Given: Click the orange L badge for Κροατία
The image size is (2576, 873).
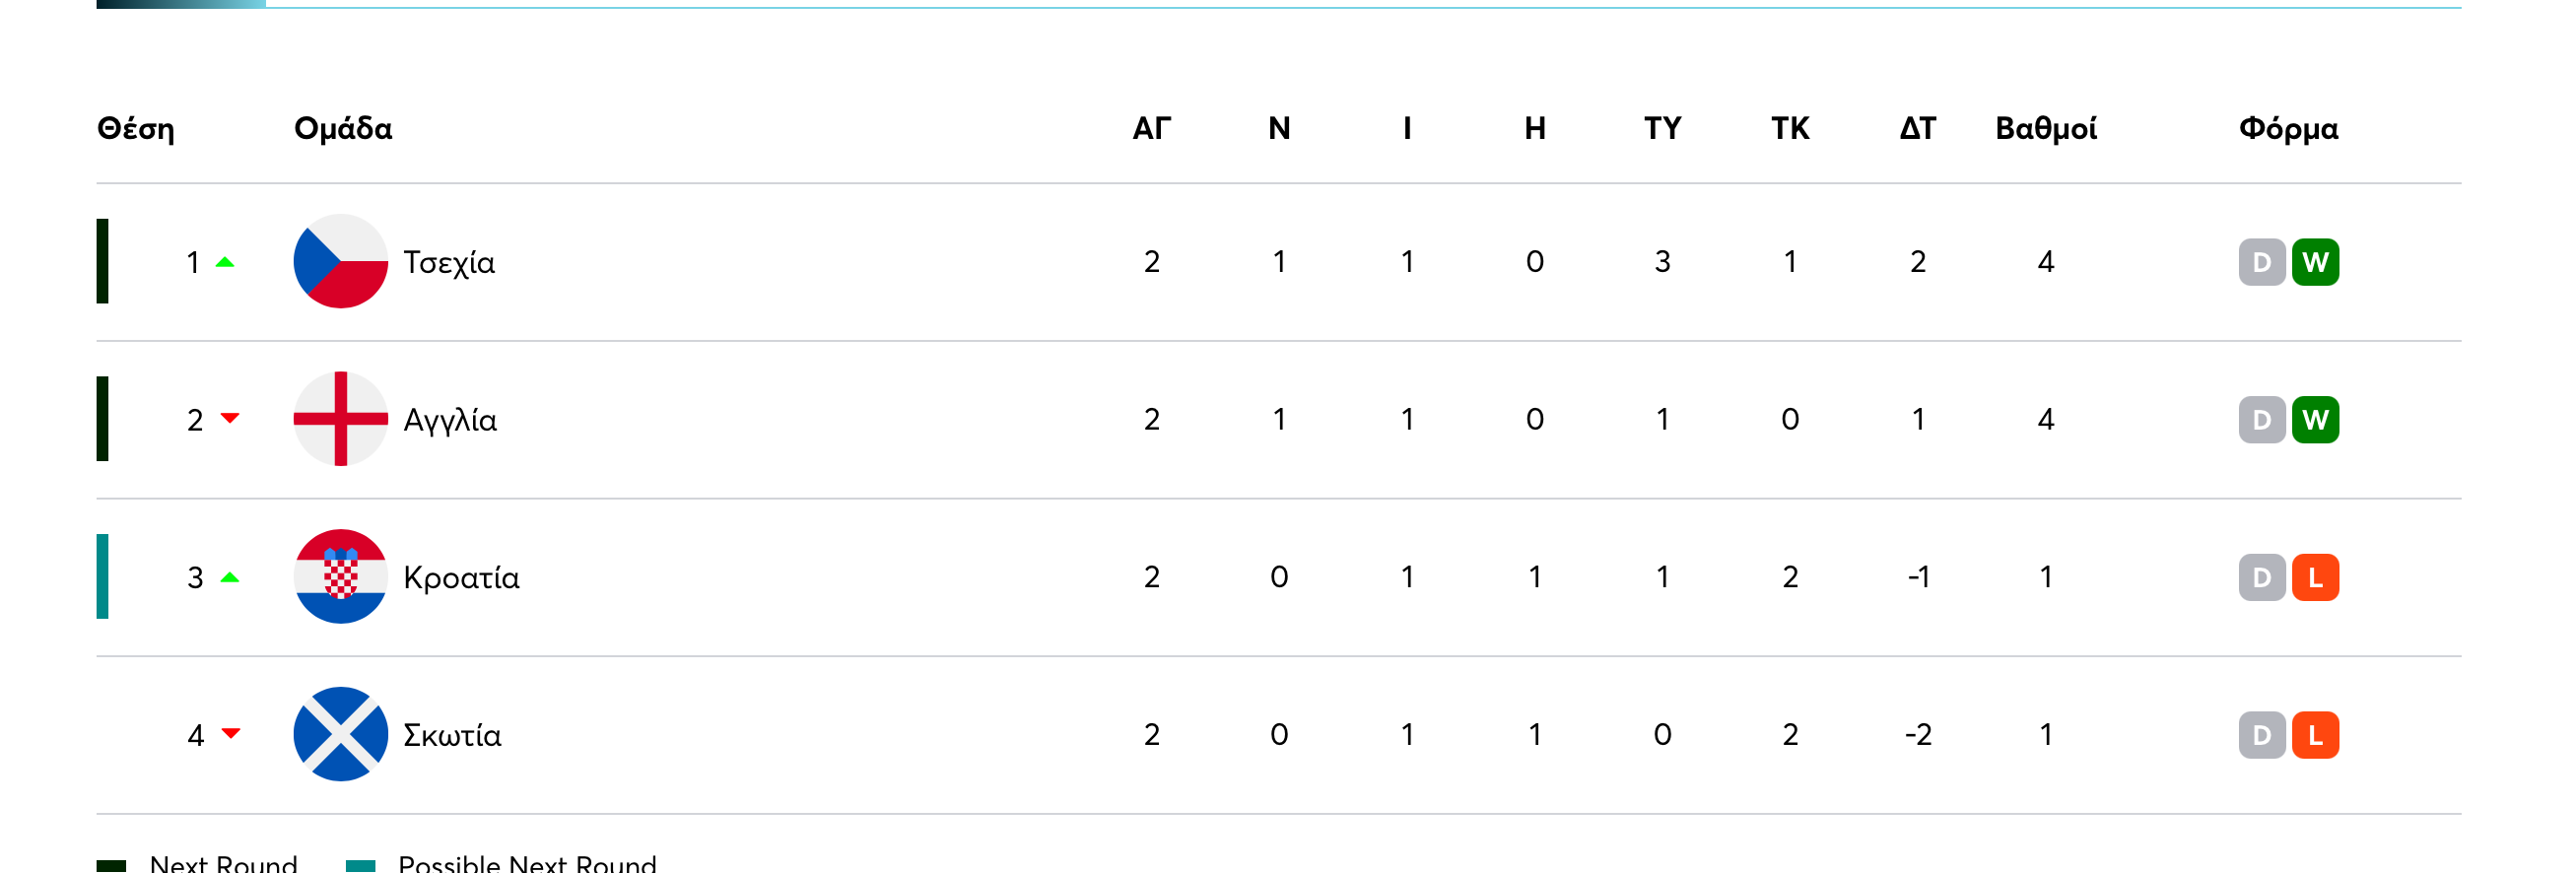Looking at the screenshot, I should [x=2314, y=577].
